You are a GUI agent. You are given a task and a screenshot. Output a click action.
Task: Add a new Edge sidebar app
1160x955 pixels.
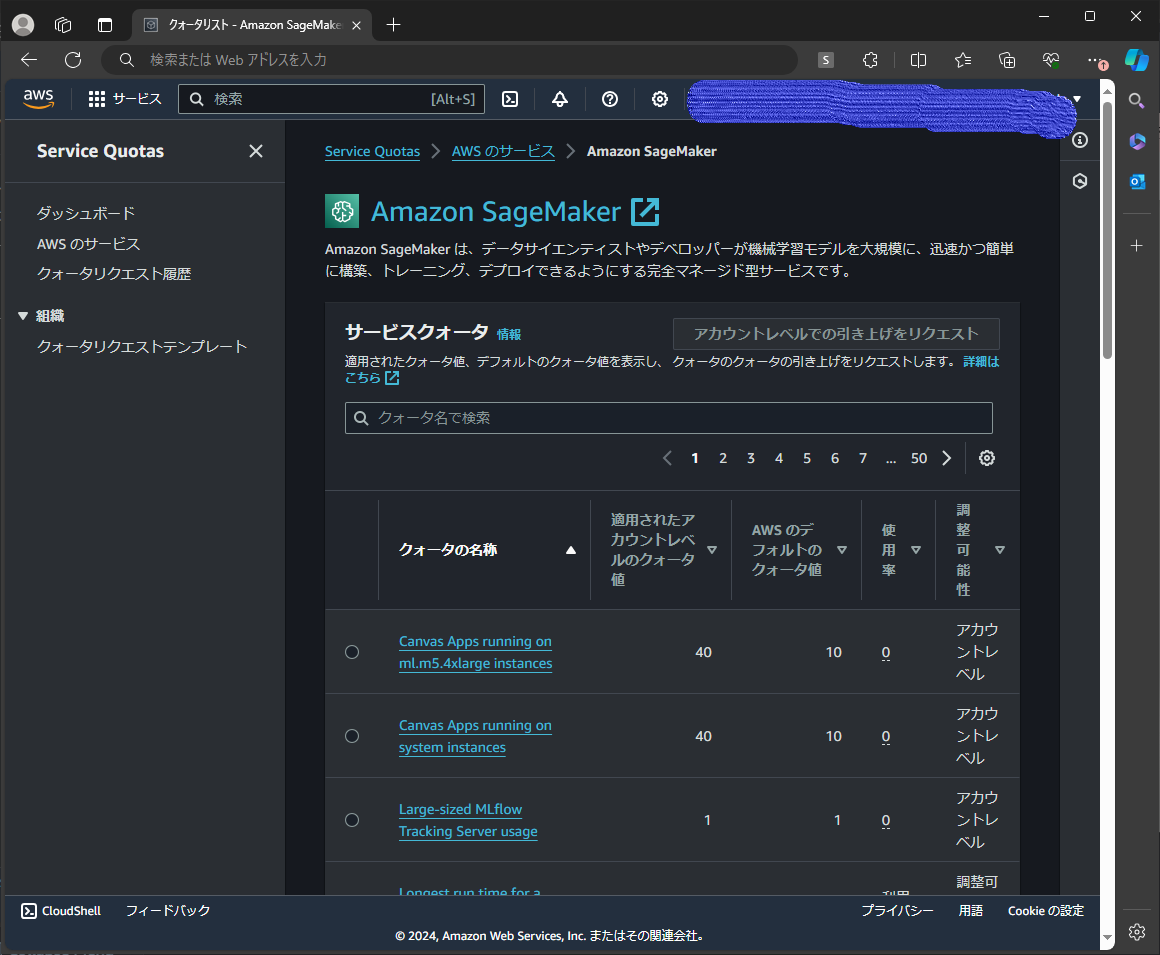pos(1137,246)
